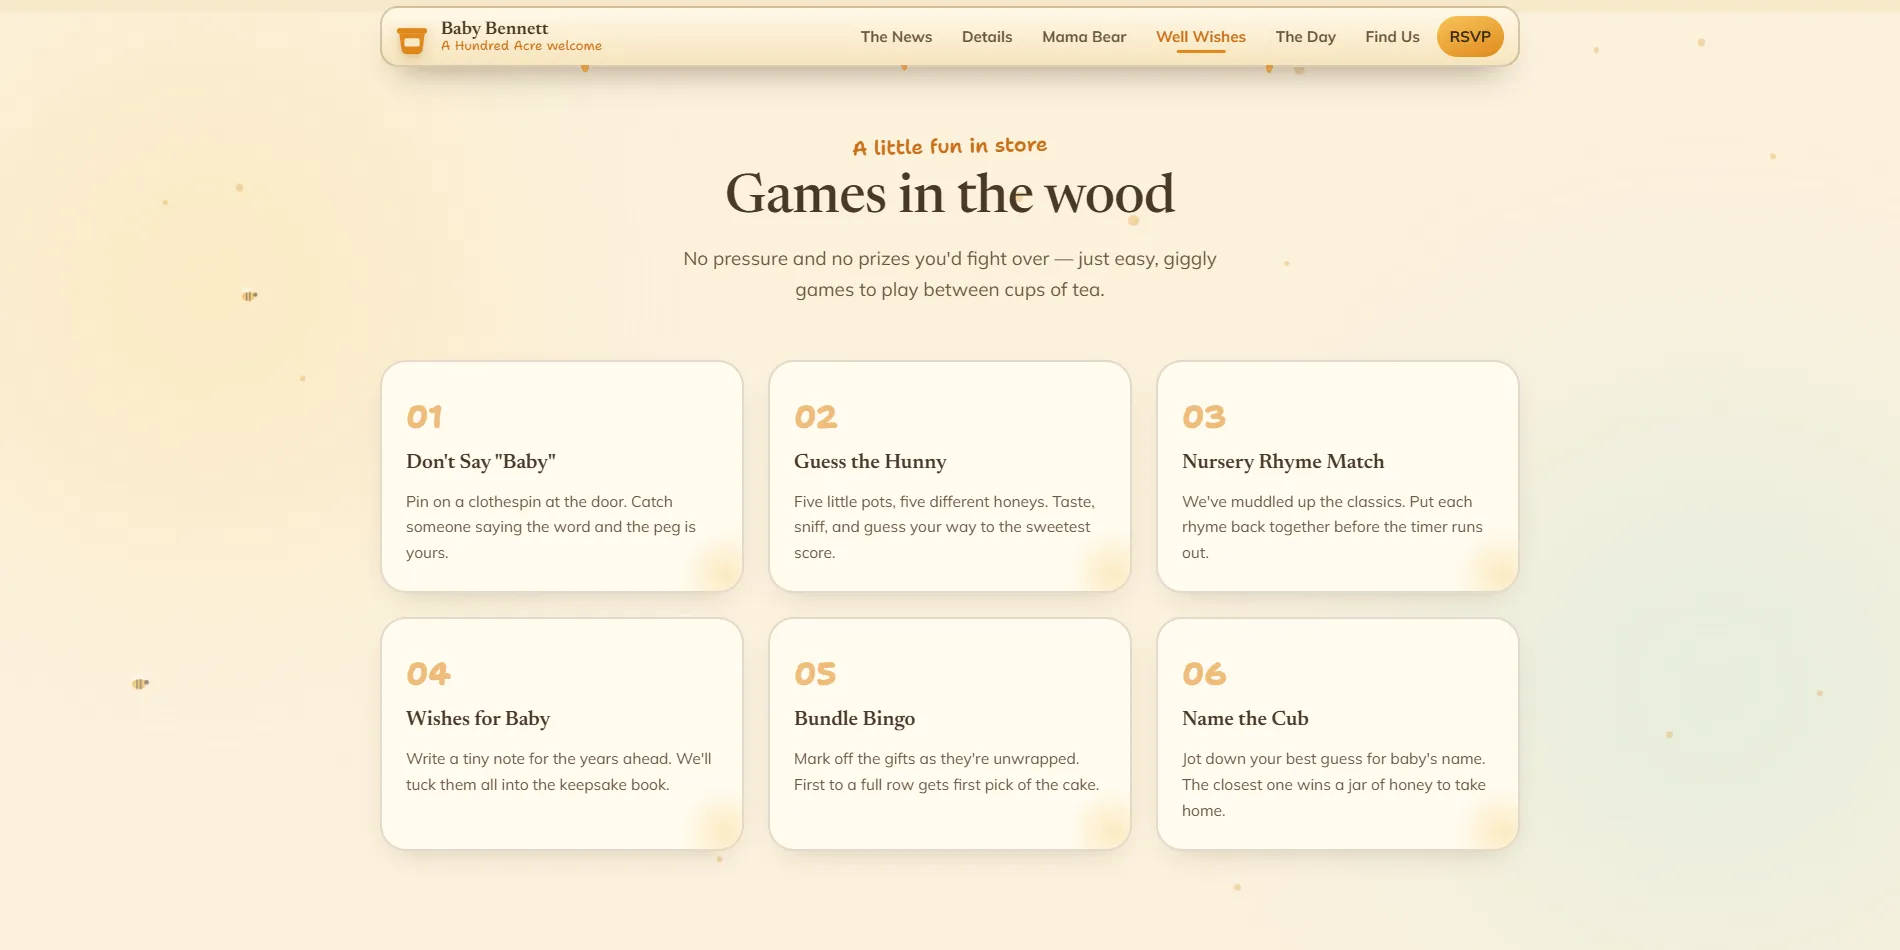Click the 'A little fun in store' tagline
The width and height of the screenshot is (1900, 950).
click(950, 146)
